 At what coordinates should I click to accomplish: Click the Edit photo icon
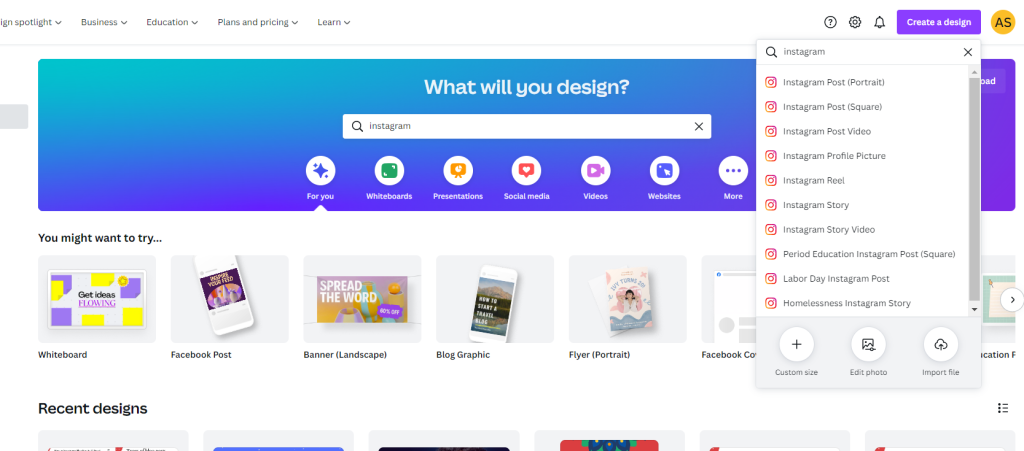pos(869,345)
